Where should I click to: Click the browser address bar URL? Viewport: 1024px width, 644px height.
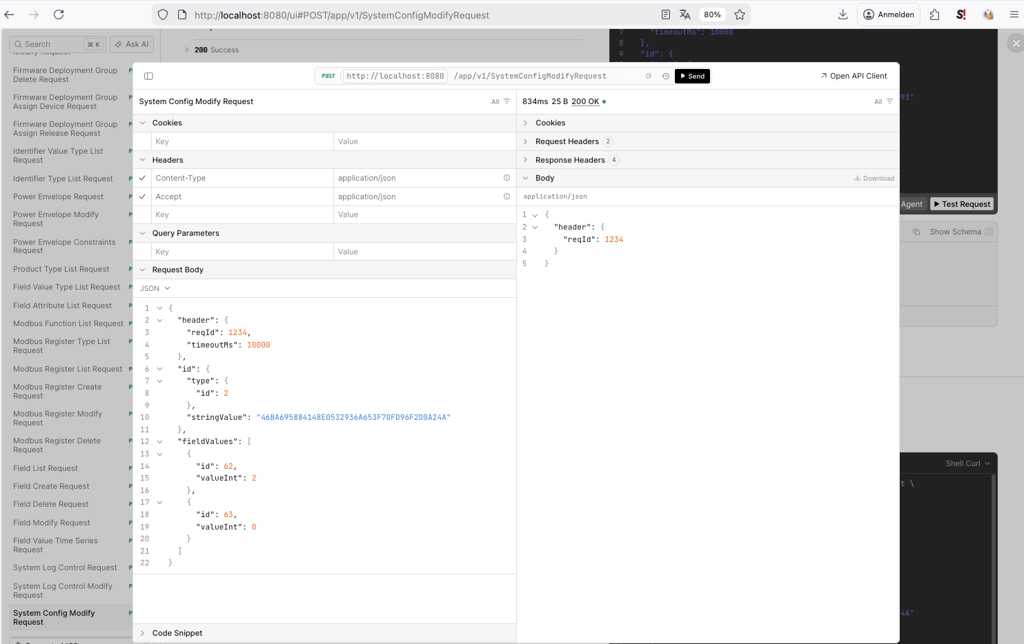pyautogui.click(x=342, y=15)
